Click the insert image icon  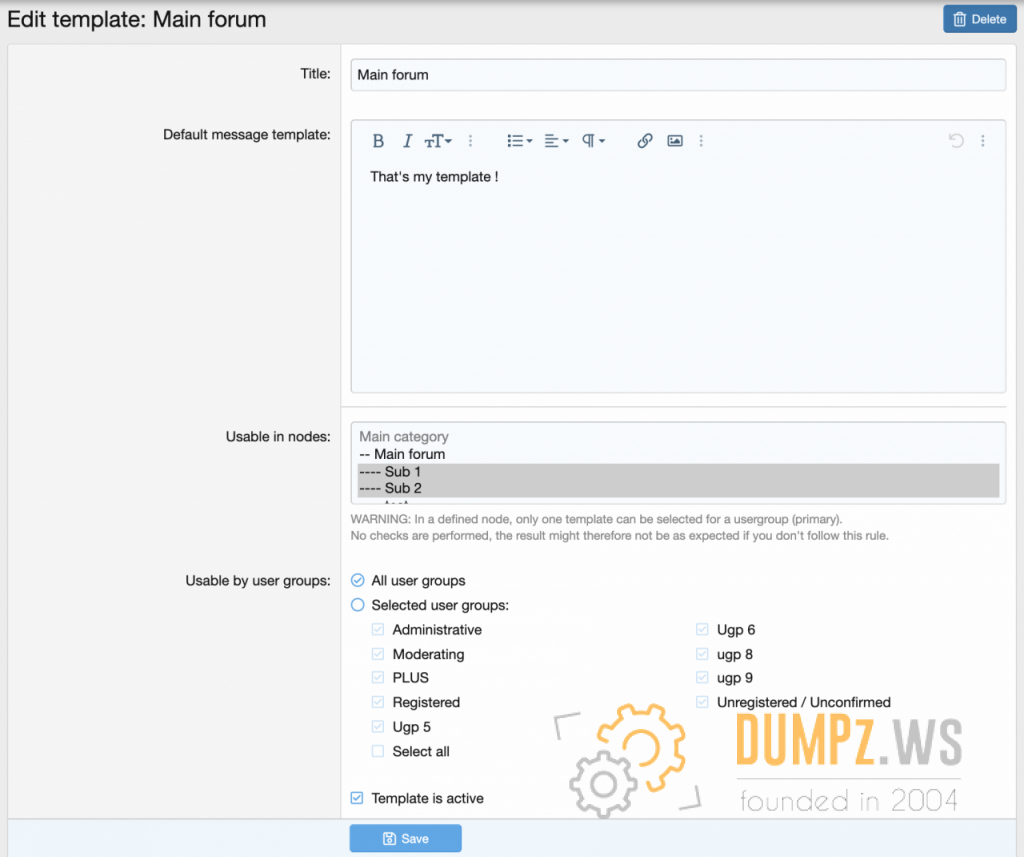(675, 141)
